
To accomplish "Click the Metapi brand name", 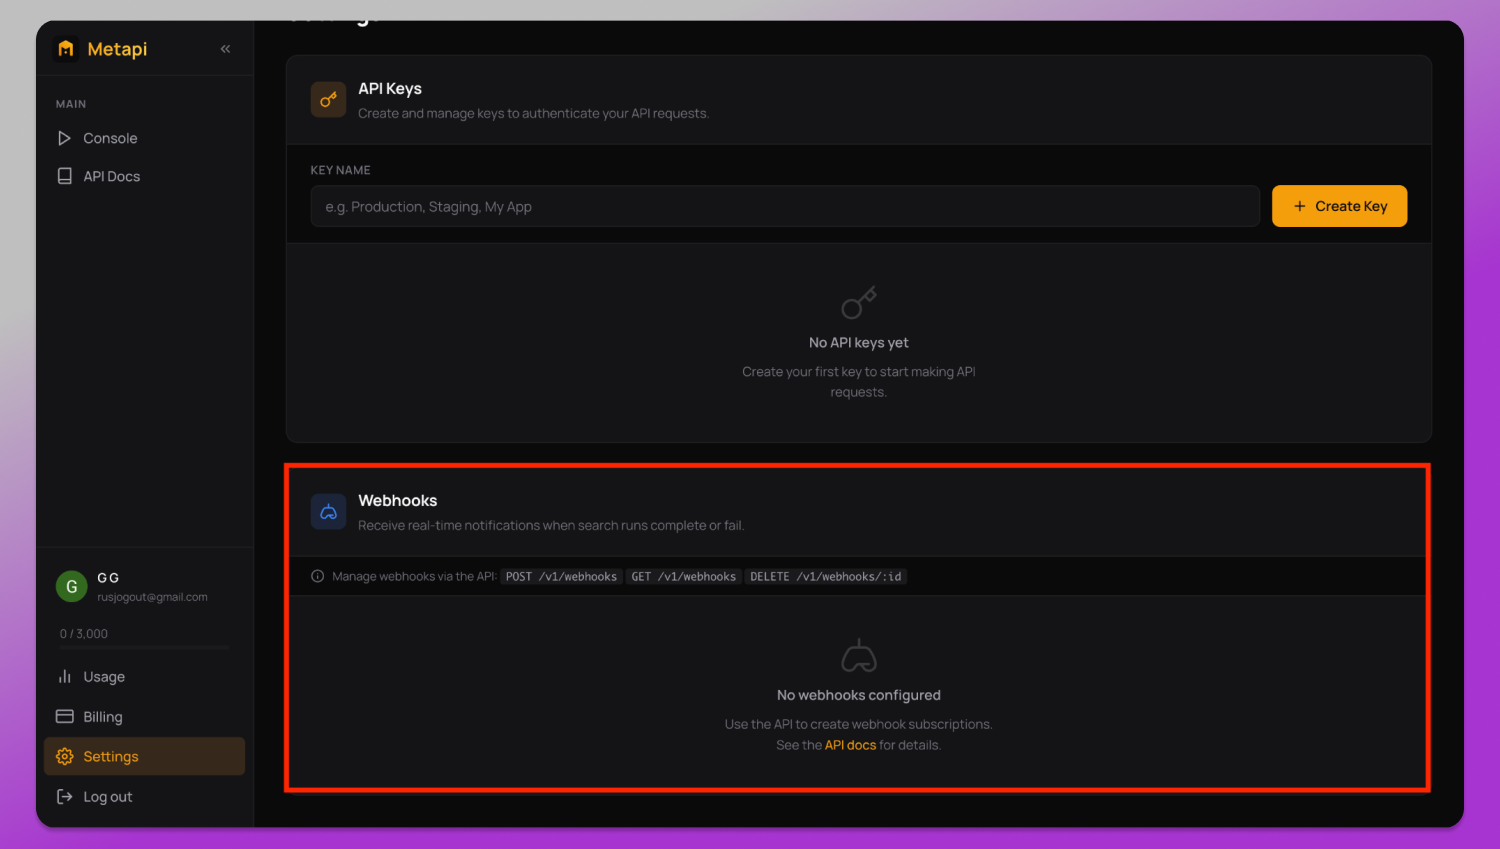I will point(117,49).
